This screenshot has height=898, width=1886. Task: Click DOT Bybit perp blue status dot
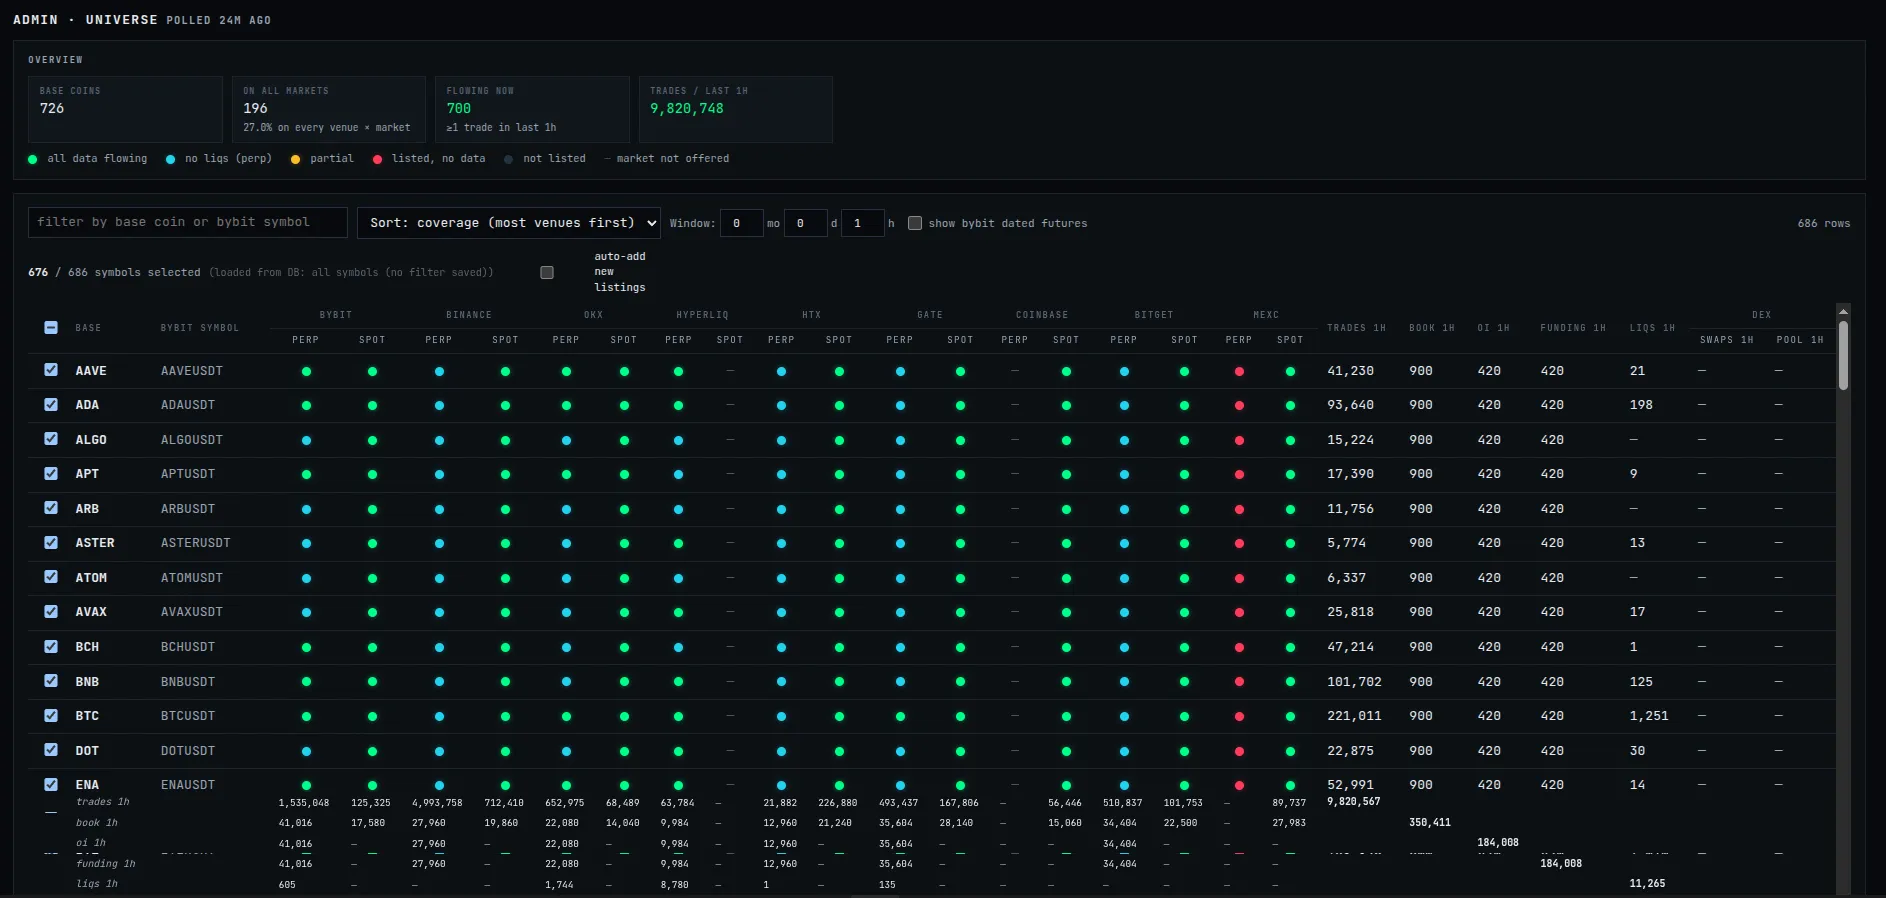(x=306, y=751)
